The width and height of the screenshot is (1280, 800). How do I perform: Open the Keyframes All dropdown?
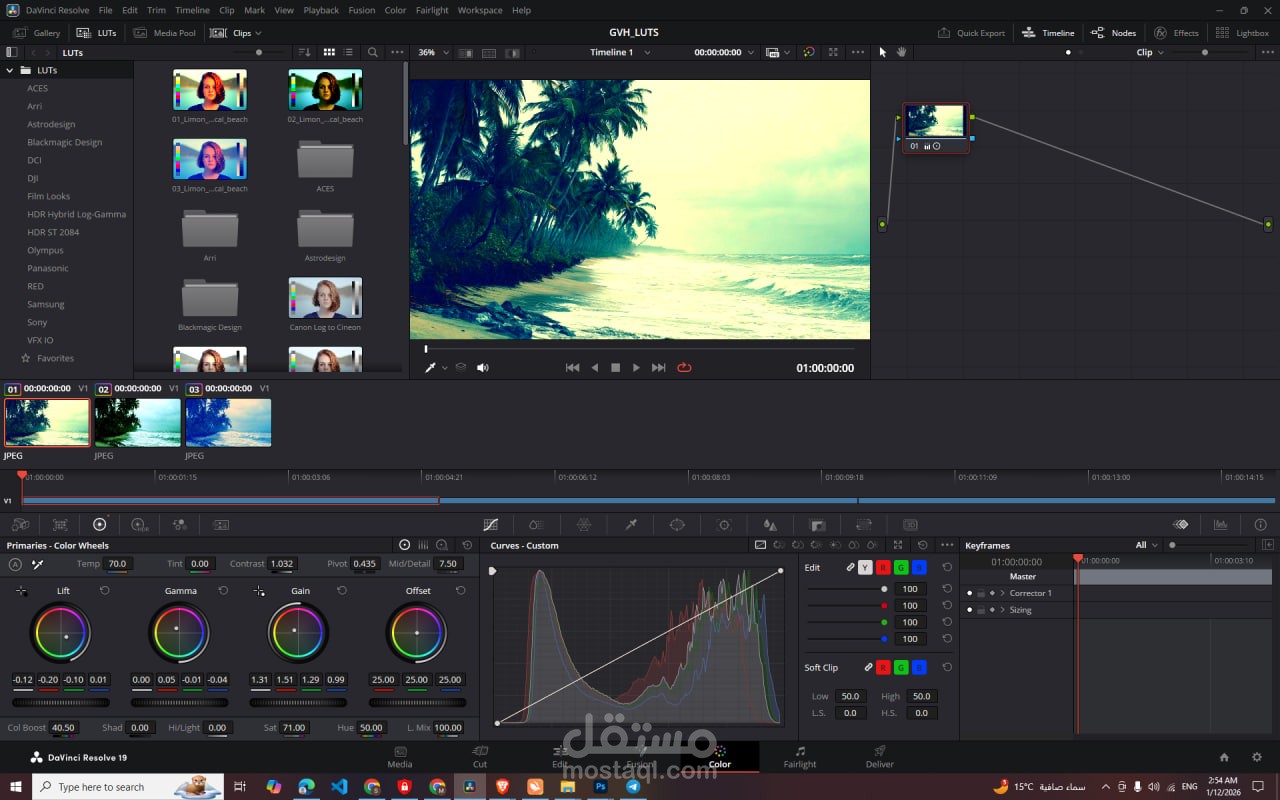[x=1146, y=545]
